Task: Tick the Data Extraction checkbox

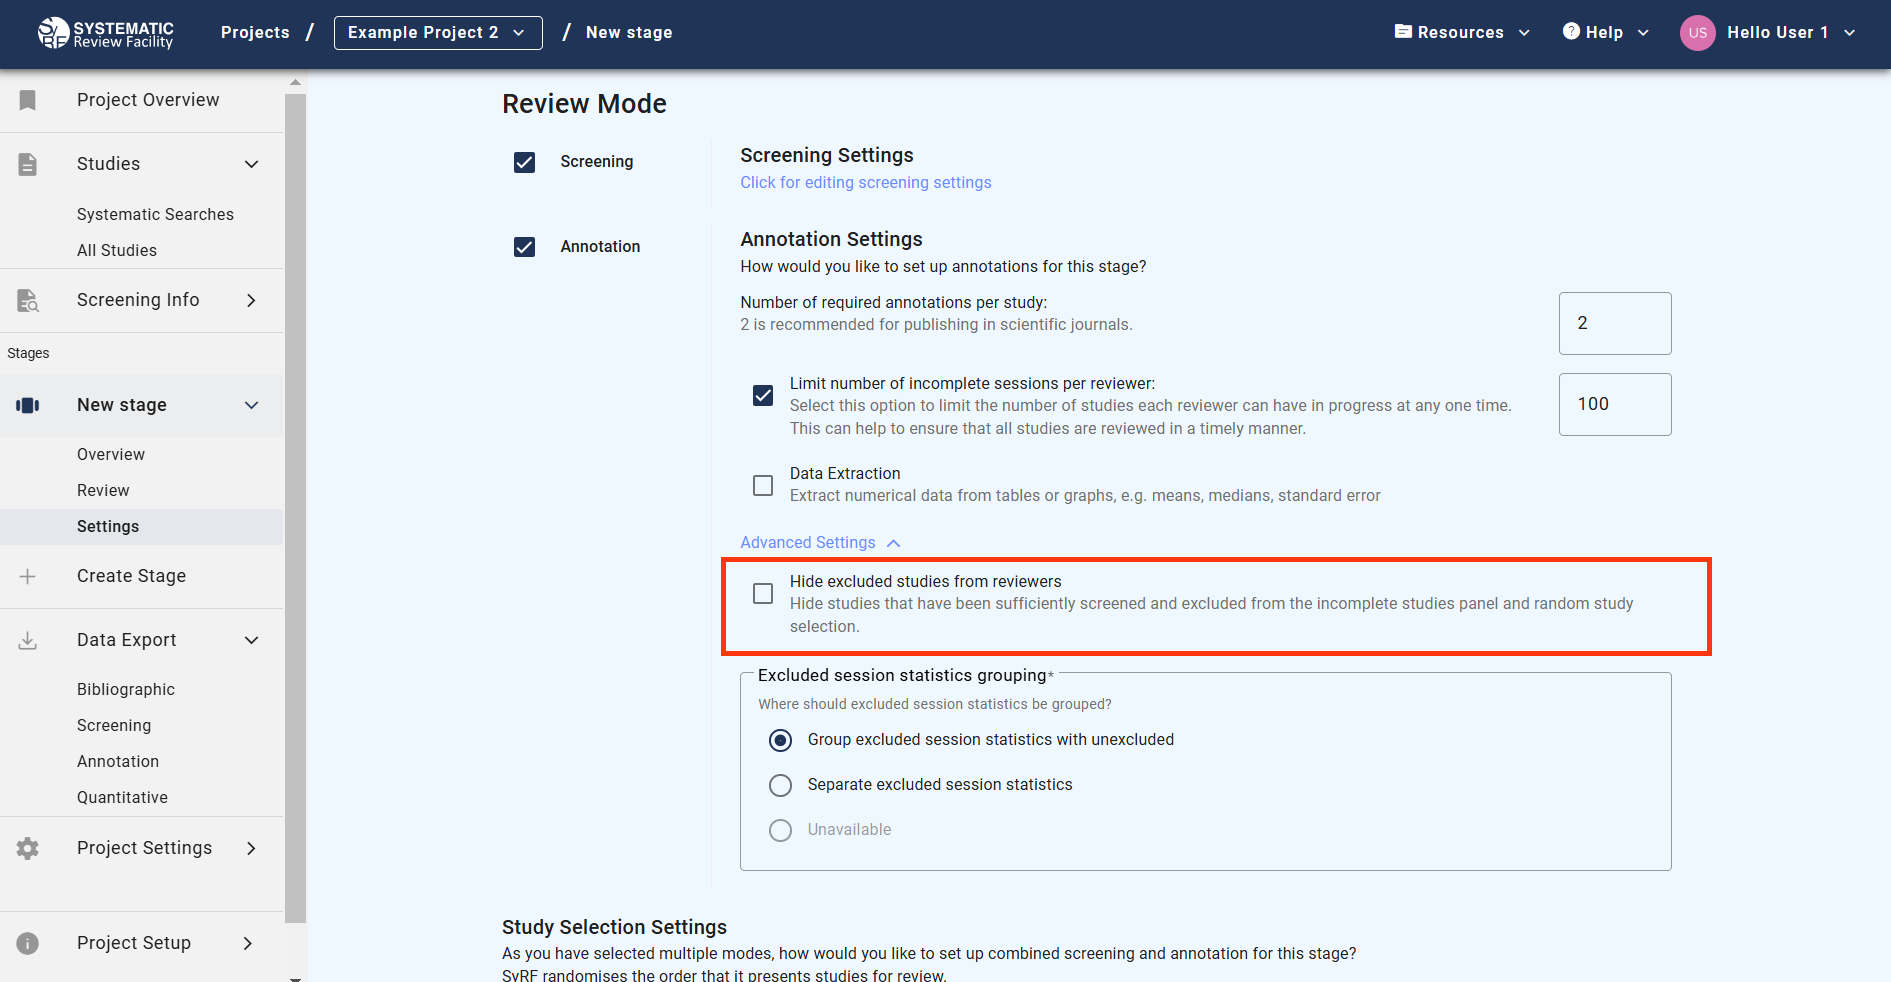Action: 763,485
